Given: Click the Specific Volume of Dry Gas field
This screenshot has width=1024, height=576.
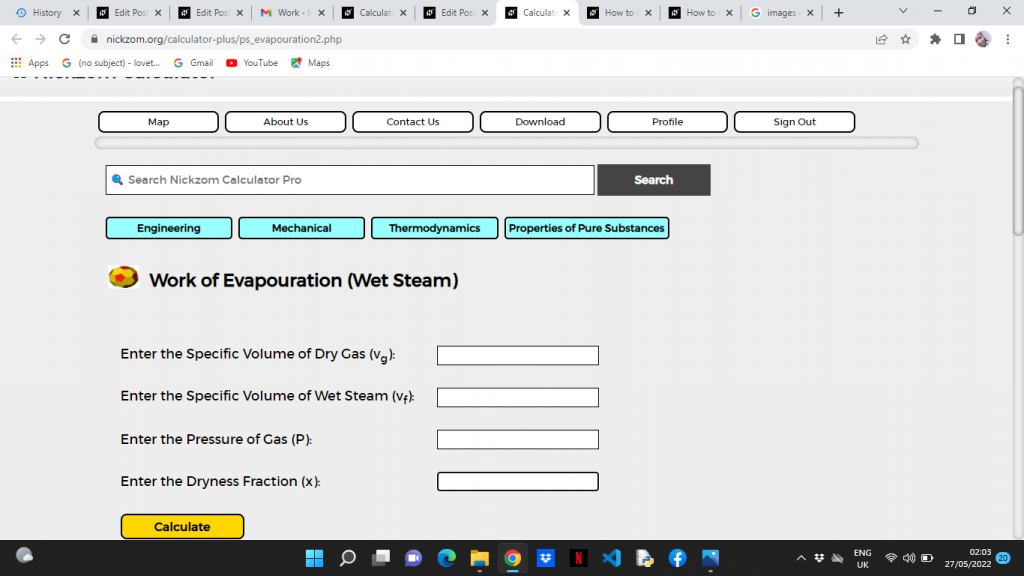Looking at the screenshot, I should click(517, 355).
